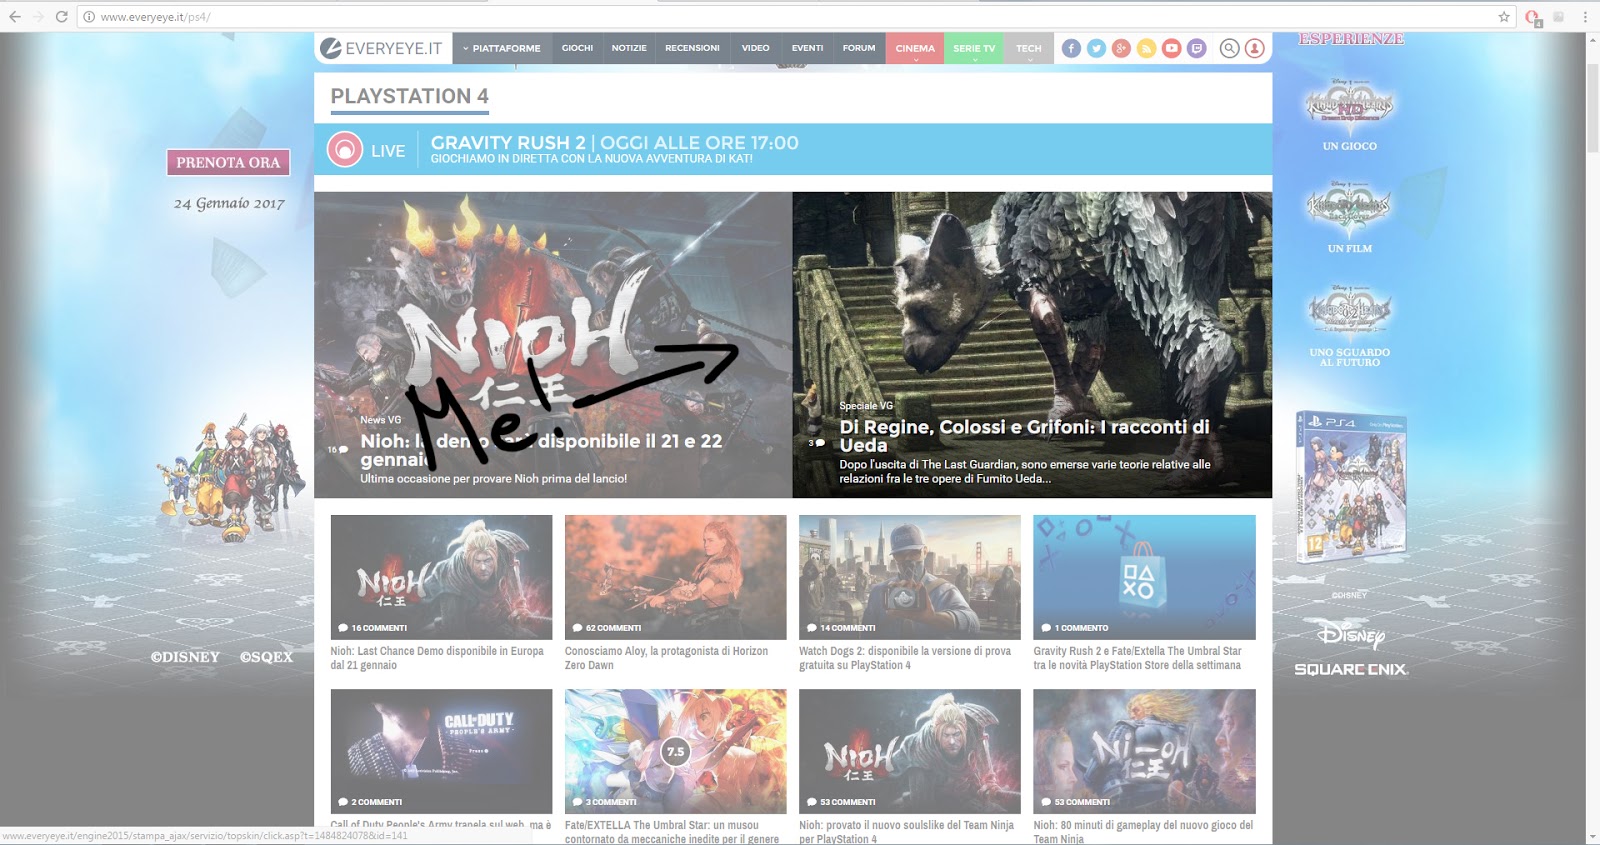Click the browser back arrow

click(x=15, y=17)
